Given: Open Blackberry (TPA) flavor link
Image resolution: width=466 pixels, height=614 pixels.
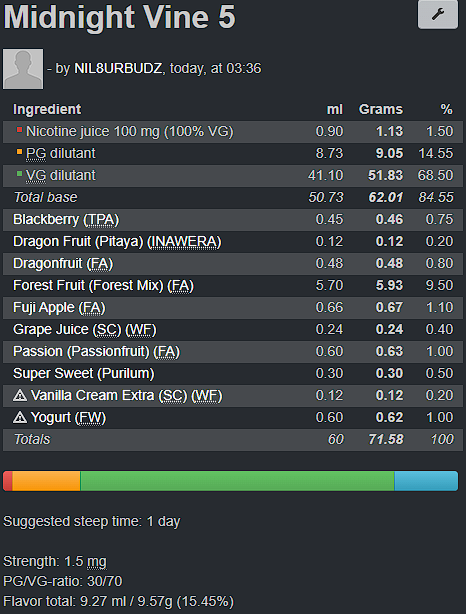Looking at the screenshot, I should (66, 220).
